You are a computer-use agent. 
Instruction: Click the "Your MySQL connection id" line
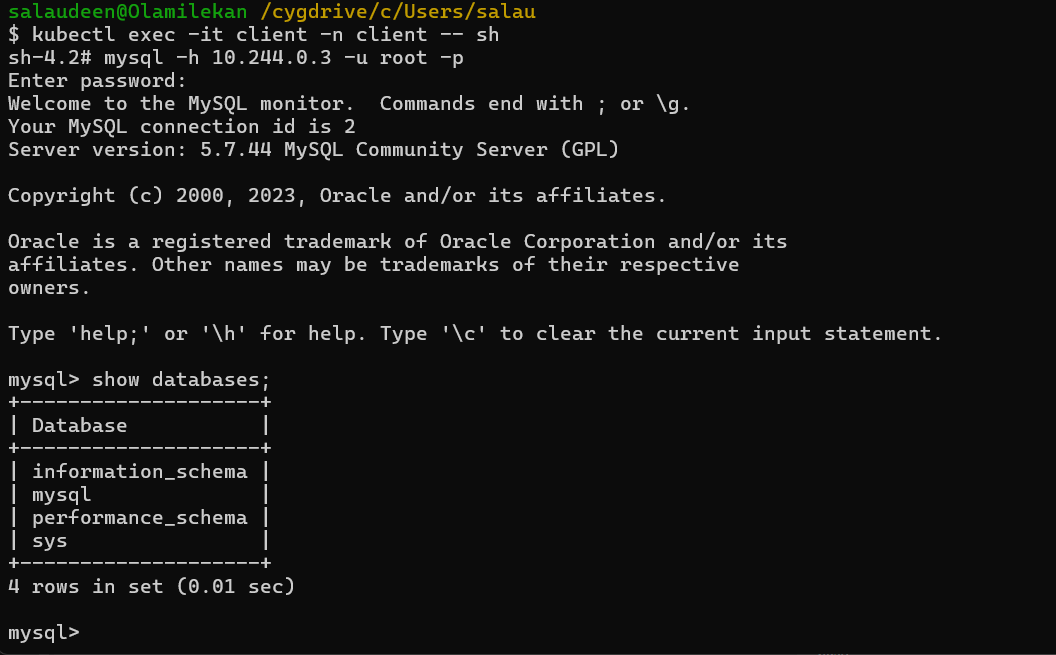[x=181, y=127]
